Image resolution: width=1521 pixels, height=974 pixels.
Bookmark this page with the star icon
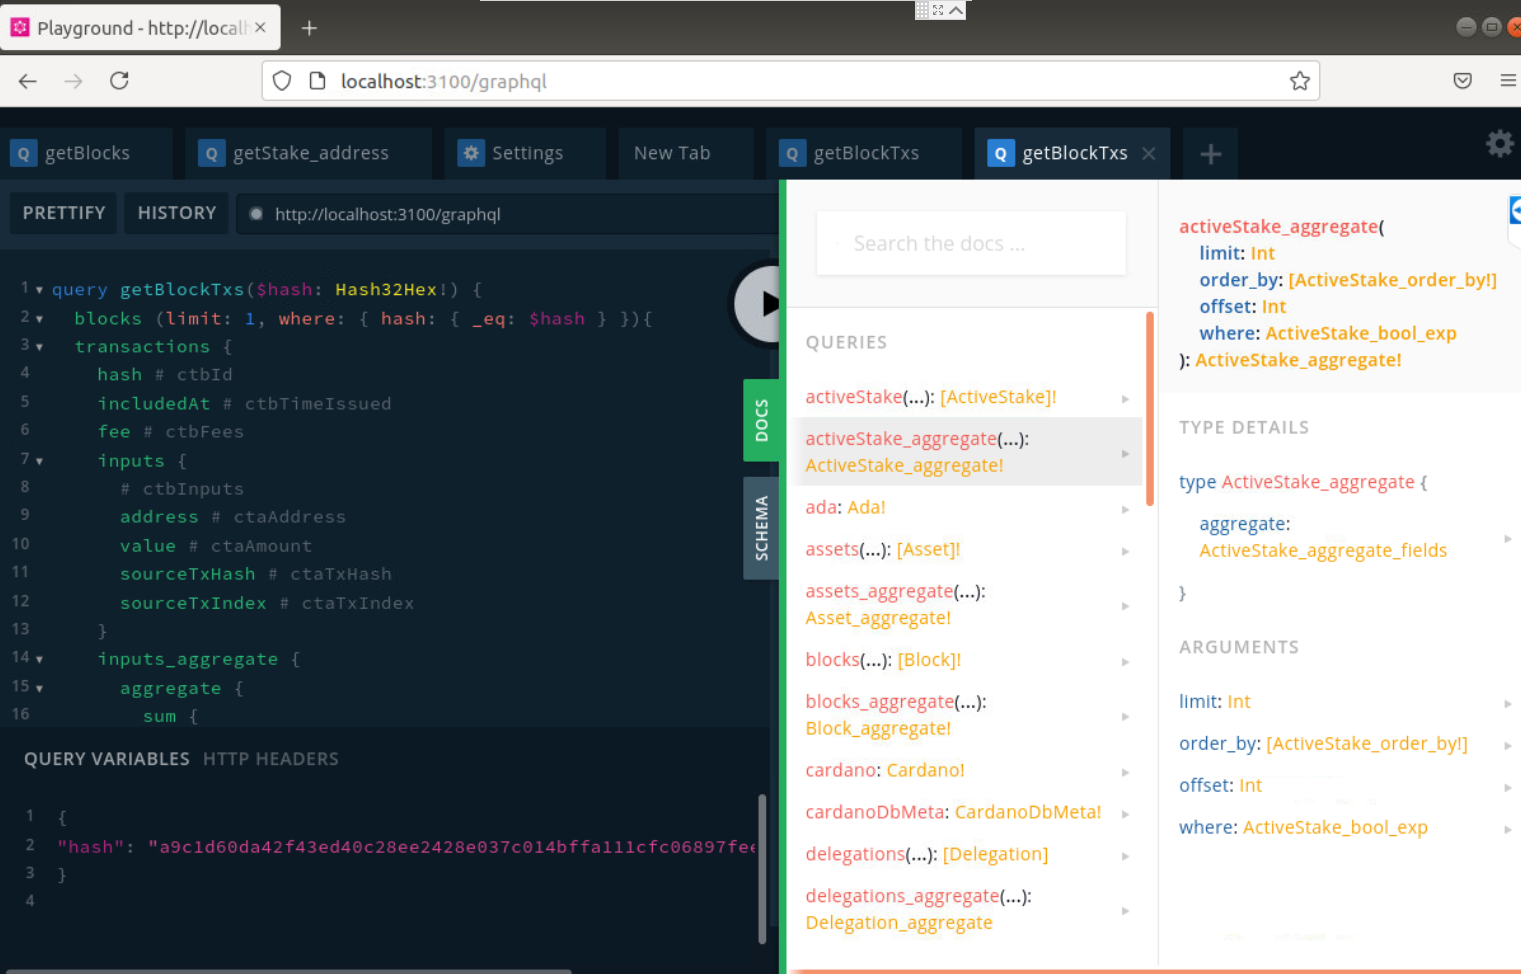[x=1299, y=81]
